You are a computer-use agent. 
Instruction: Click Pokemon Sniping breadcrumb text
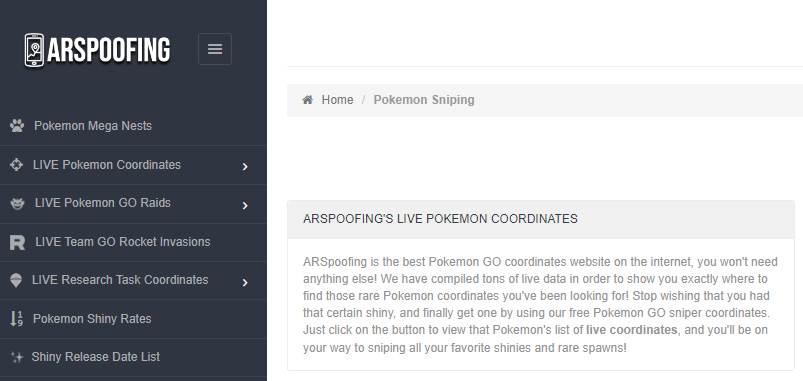(424, 100)
